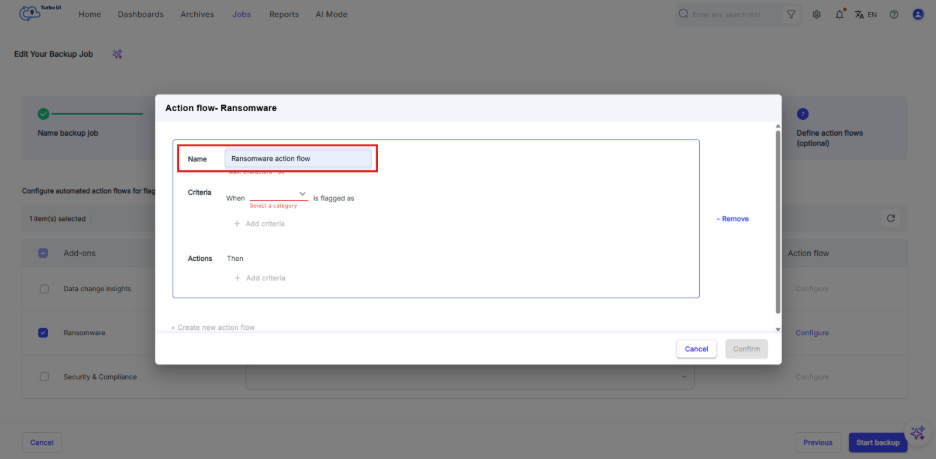This screenshot has height=459, width=936.
Task: Open the user profile avatar
Action: (918, 15)
